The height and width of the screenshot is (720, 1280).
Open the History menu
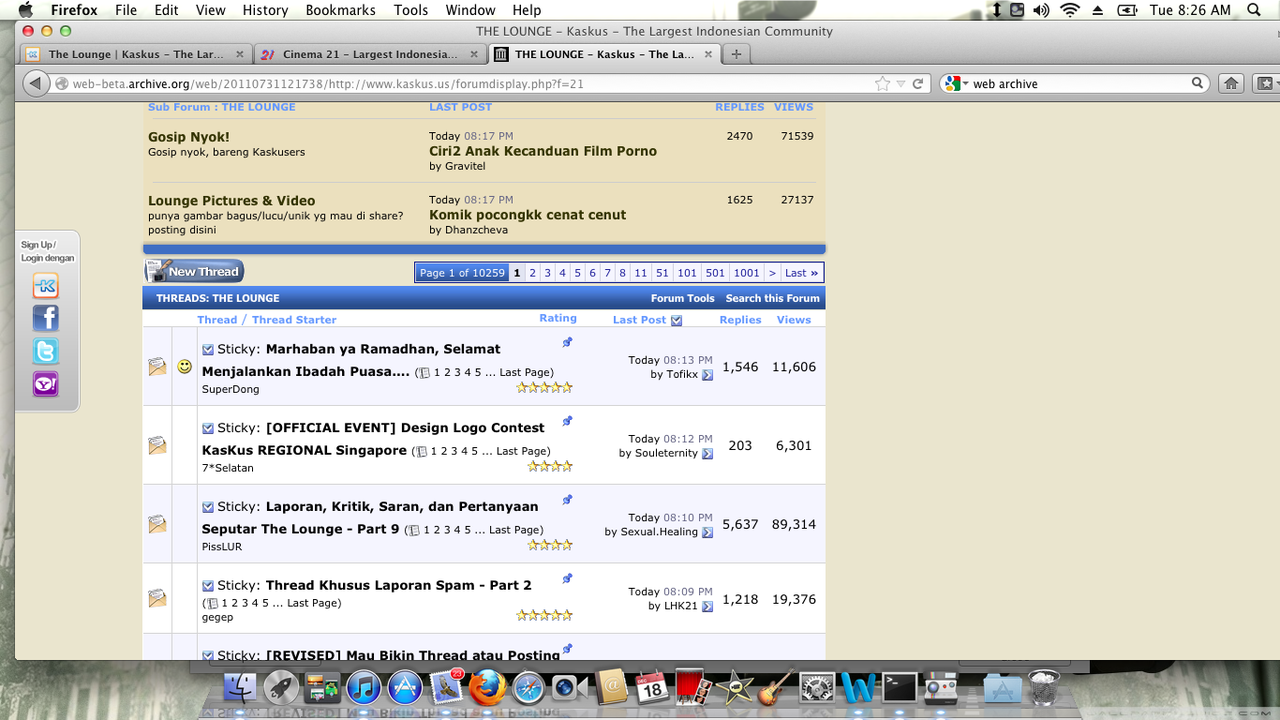point(265,10)
